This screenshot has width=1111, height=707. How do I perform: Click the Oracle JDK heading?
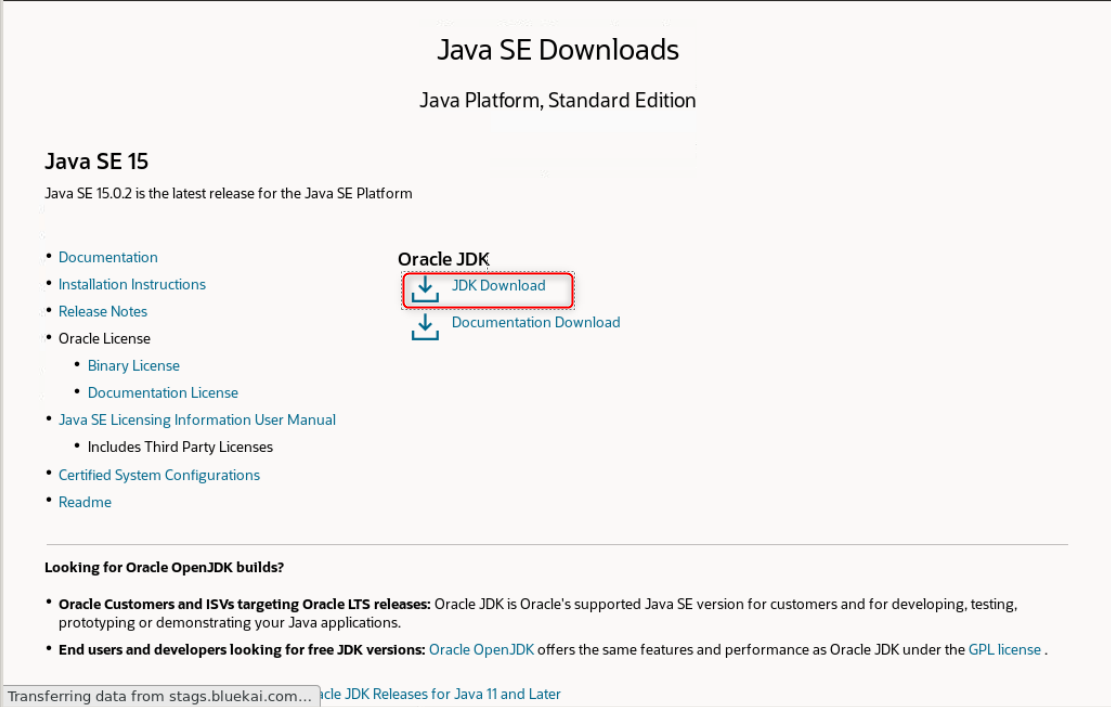[444, 259]
